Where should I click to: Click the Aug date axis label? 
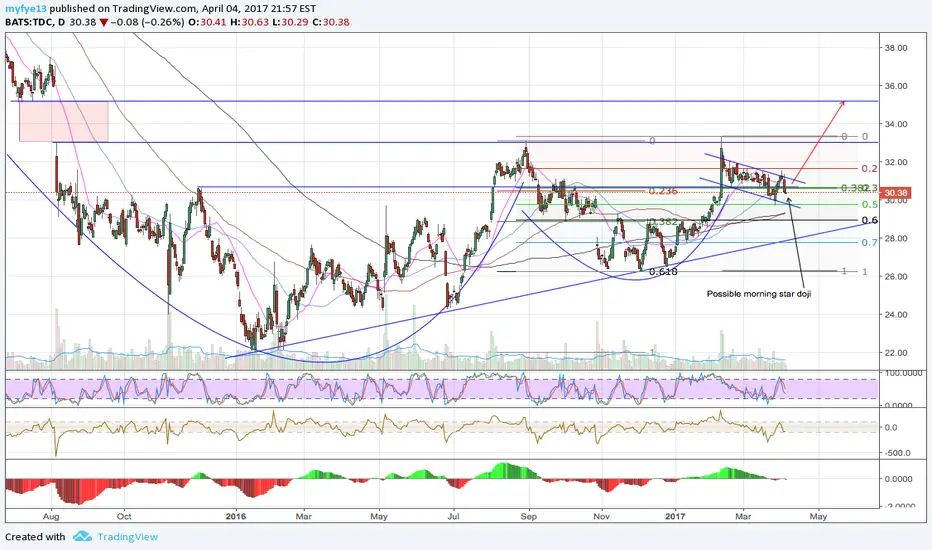point(52,516)
